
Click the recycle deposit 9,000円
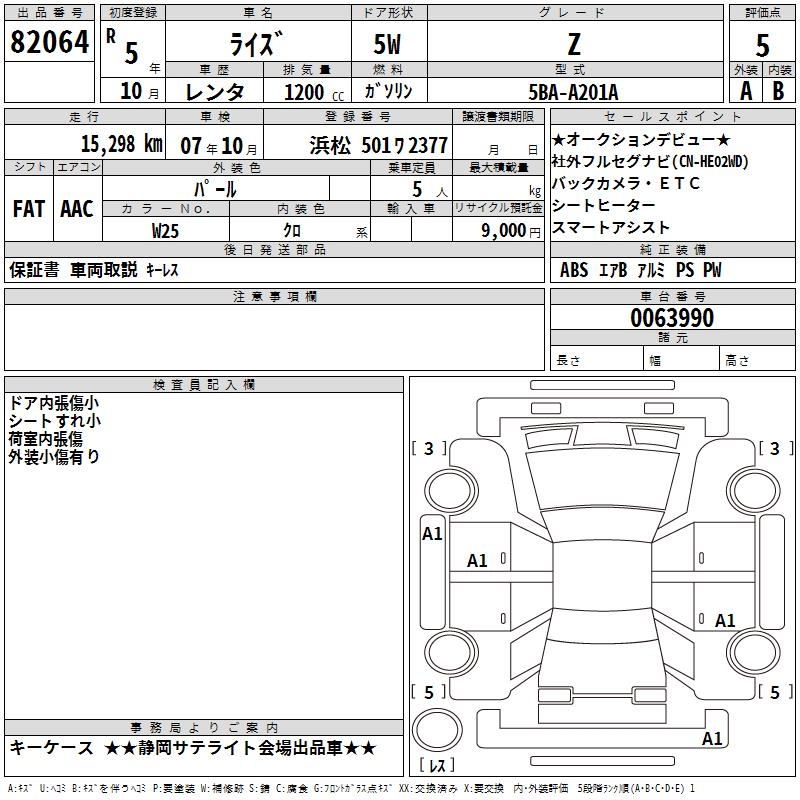click(511, 231)
